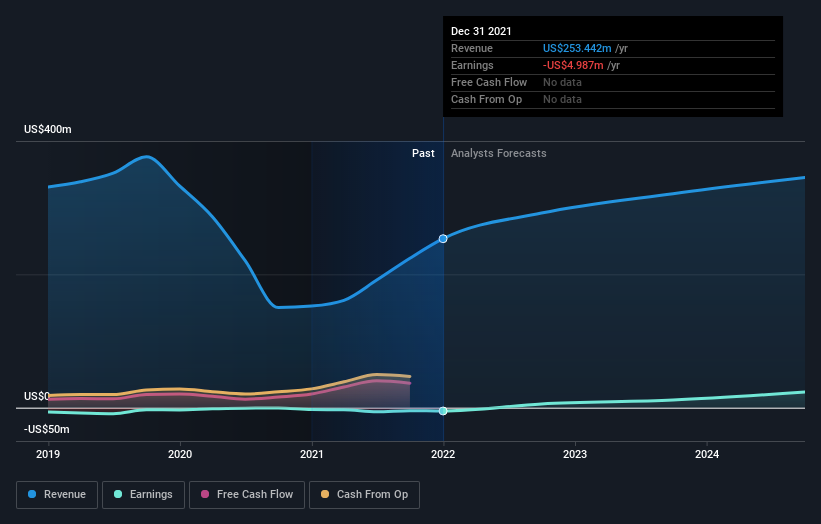Toggle the Revenue legend series
The width and height of the screenshot is (821, 524).
(57, 495)
